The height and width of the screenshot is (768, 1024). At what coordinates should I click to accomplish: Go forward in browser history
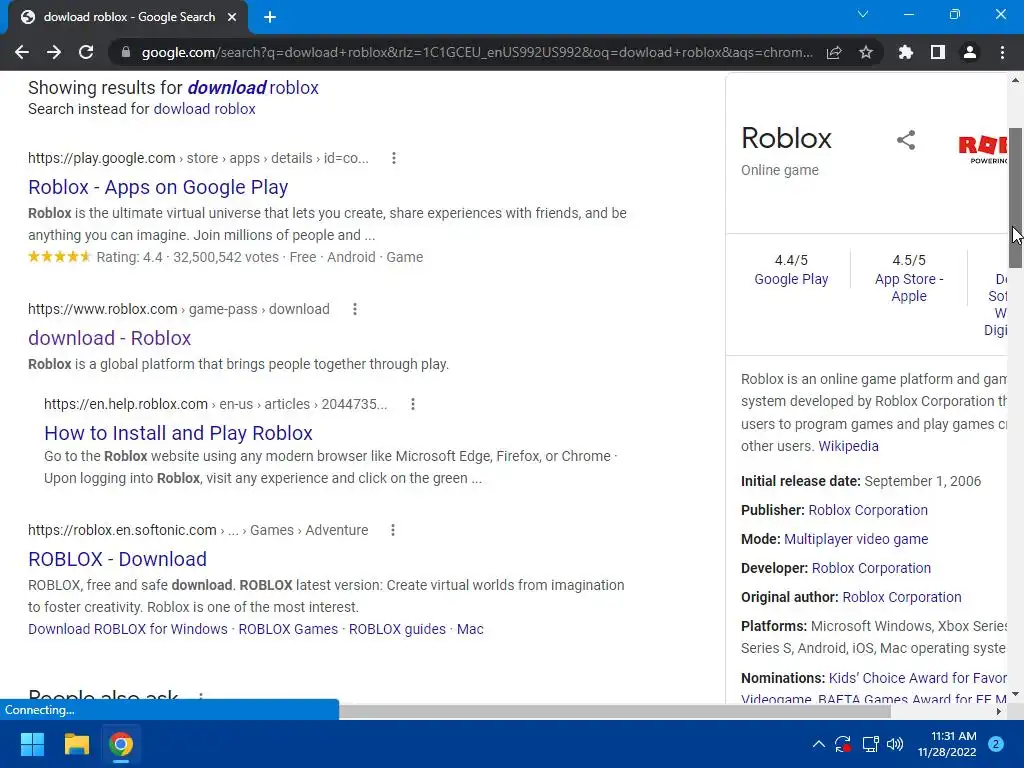click(54, 52)
